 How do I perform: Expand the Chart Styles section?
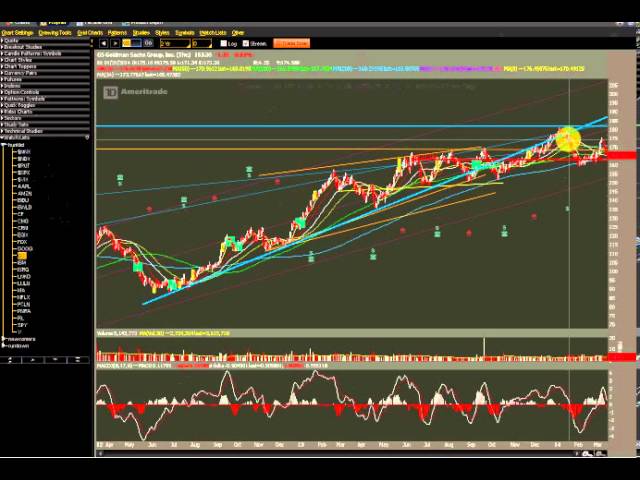(45, 60)
